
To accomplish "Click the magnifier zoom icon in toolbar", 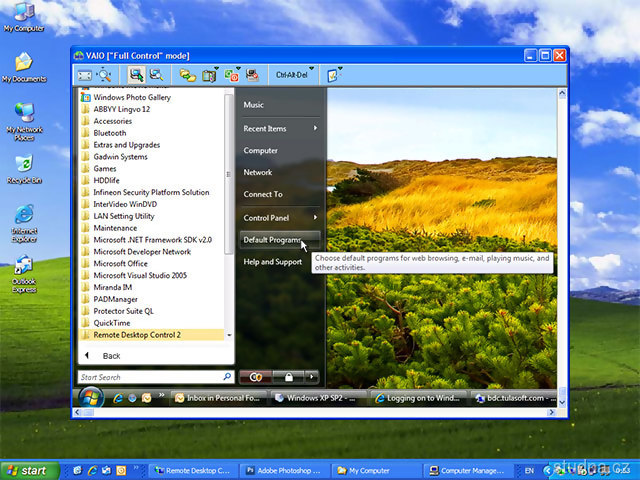I will pos(104,75).
